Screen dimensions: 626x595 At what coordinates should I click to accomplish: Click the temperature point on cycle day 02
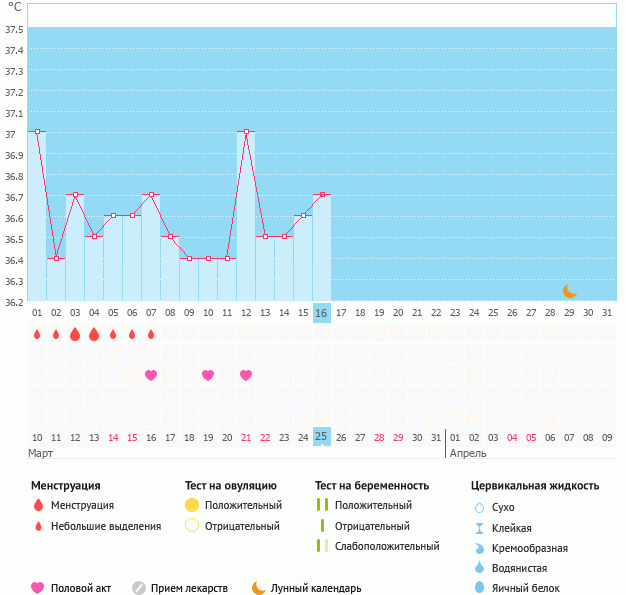pyautogui.click(x=56, y=258)
